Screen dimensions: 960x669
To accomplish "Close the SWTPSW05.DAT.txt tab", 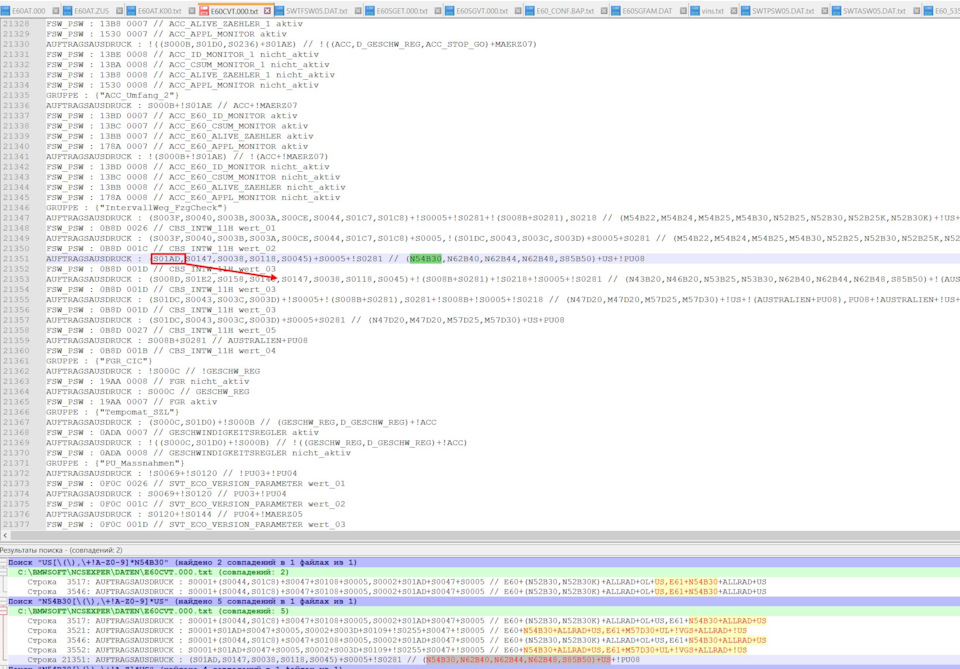I will tap(825, 11).
